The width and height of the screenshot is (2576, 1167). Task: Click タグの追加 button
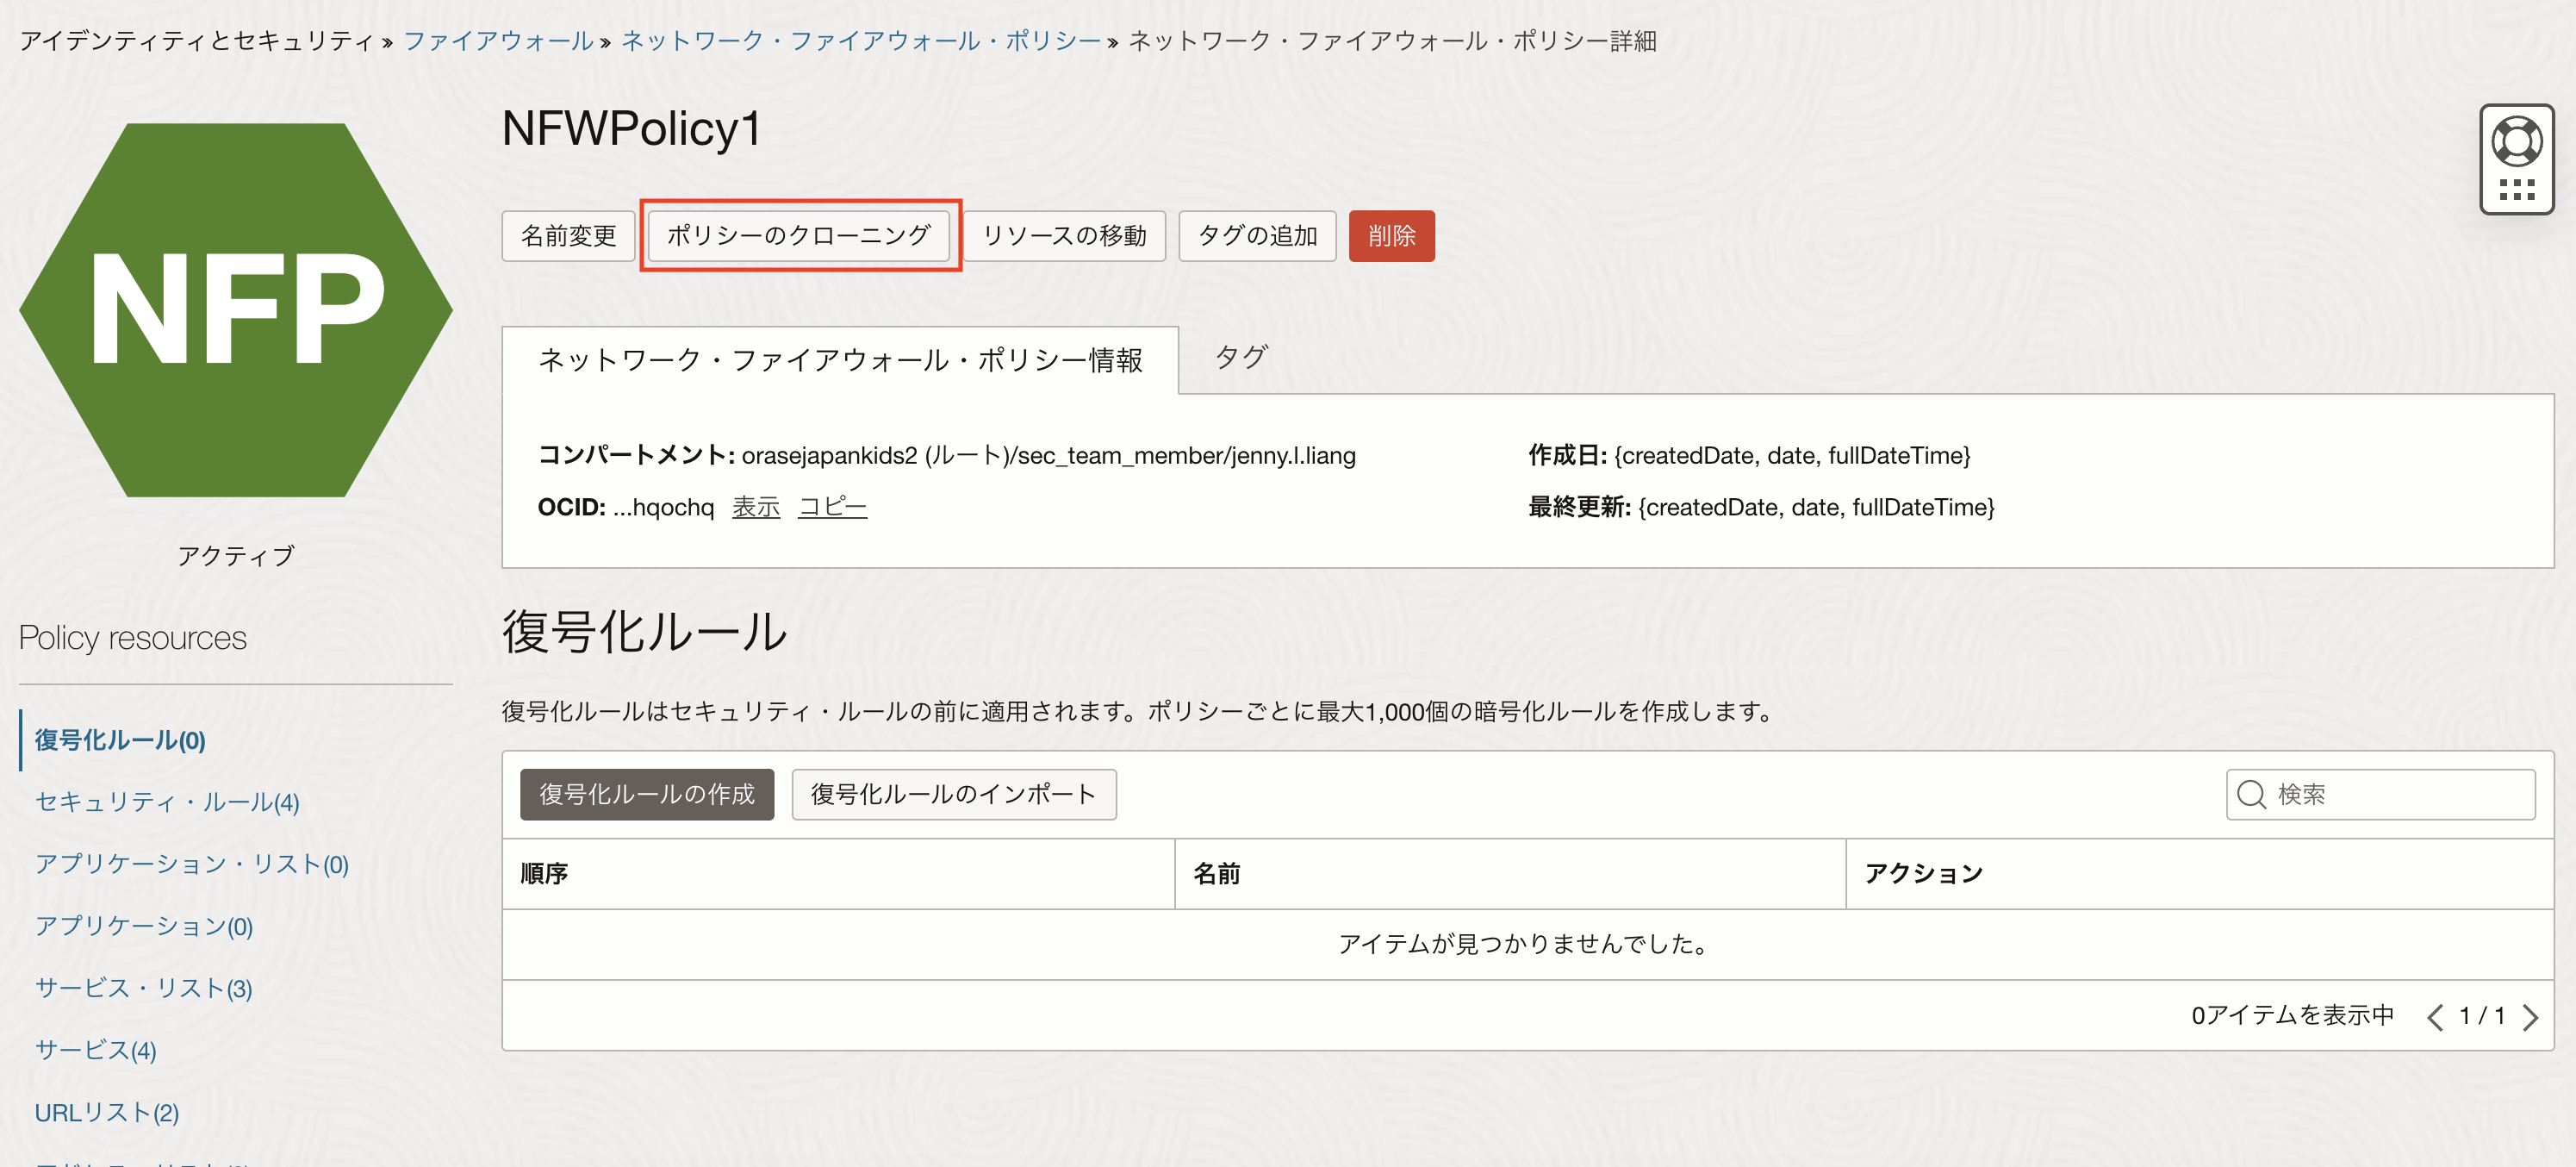pos(1257,236)
